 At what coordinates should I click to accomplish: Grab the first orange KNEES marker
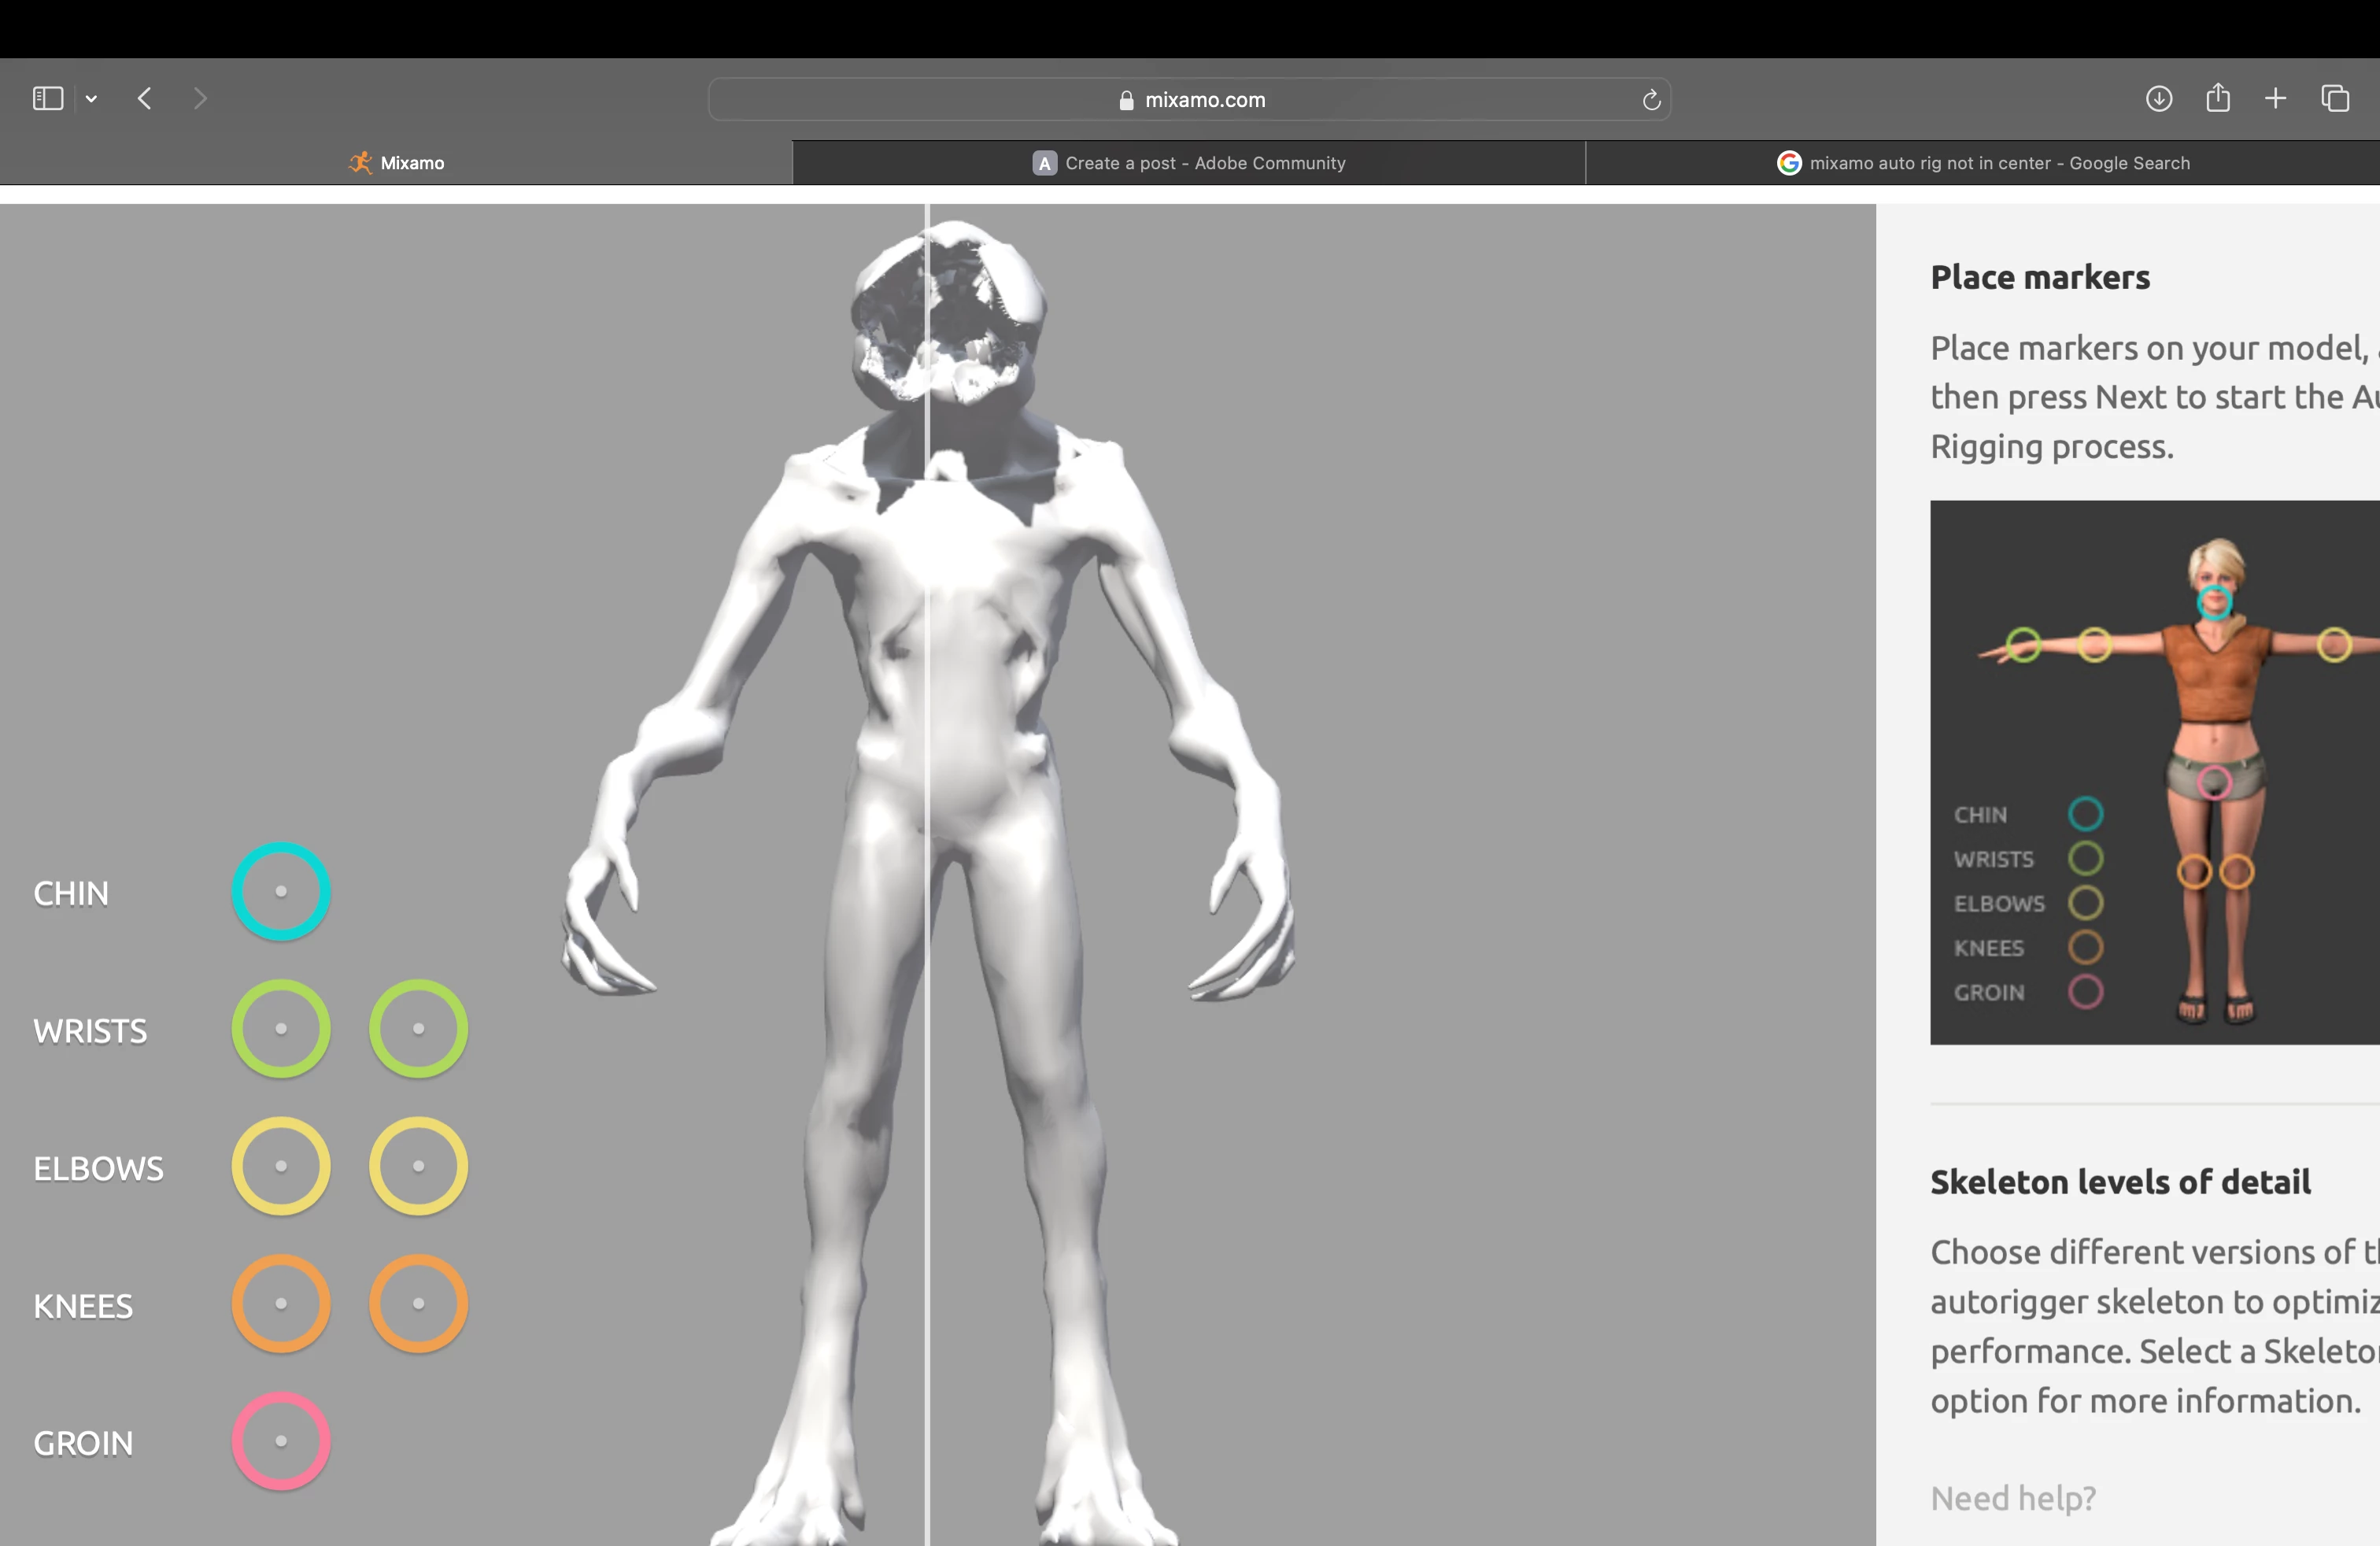(281, 1303)
